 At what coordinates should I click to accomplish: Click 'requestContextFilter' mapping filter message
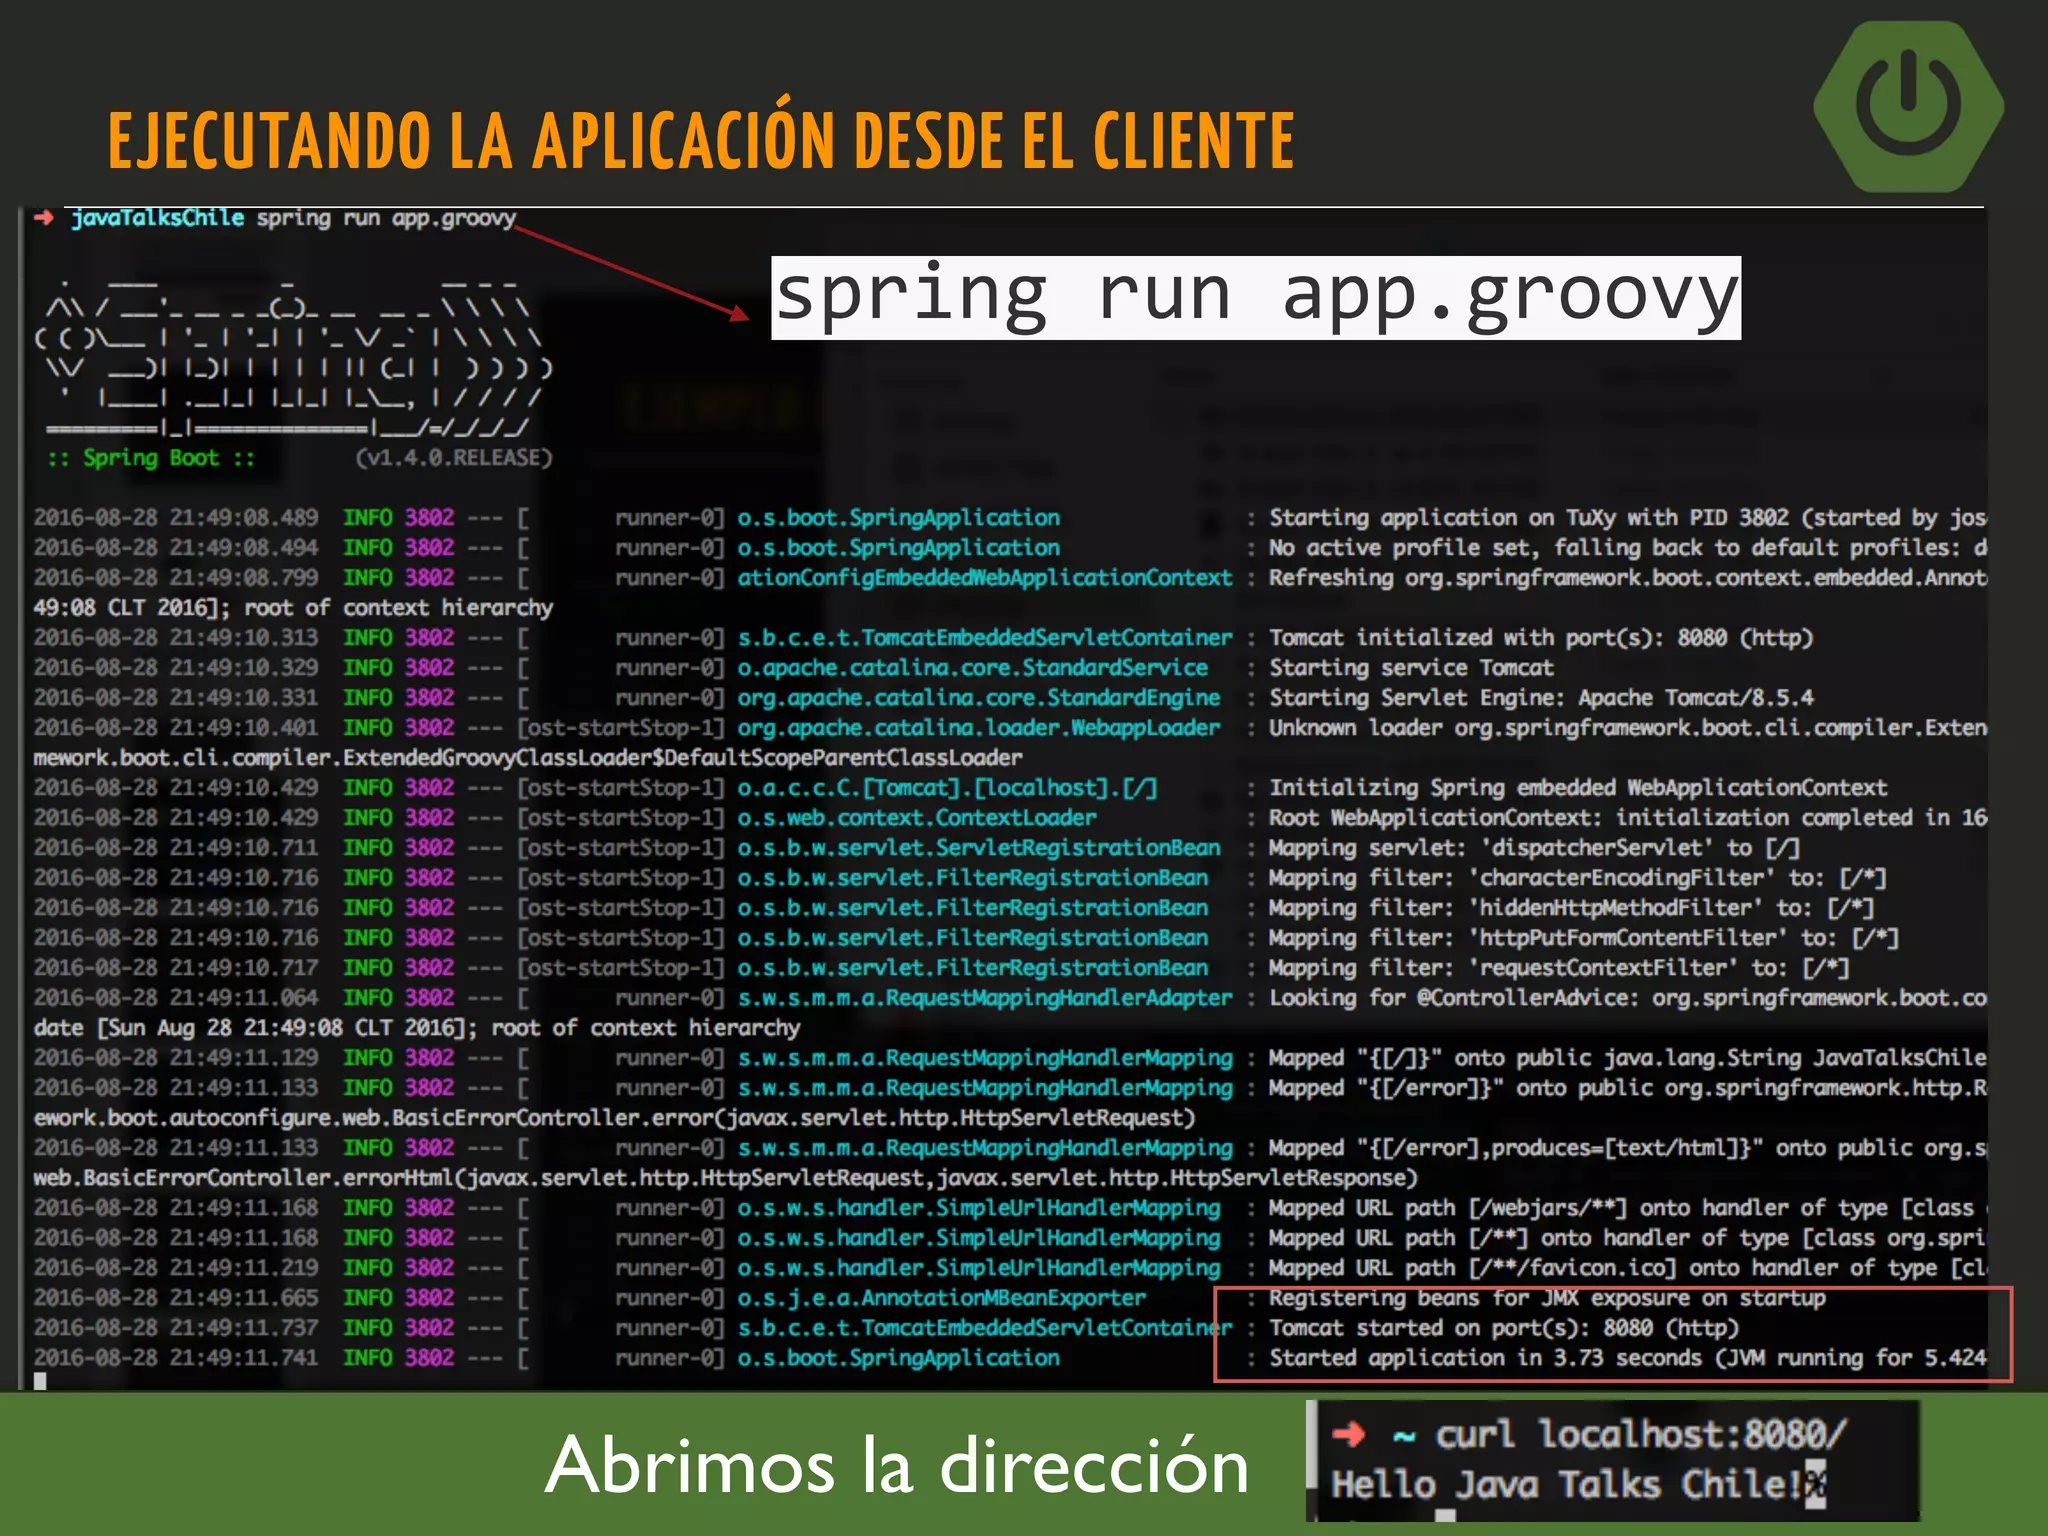click(x=1559, y=968)
